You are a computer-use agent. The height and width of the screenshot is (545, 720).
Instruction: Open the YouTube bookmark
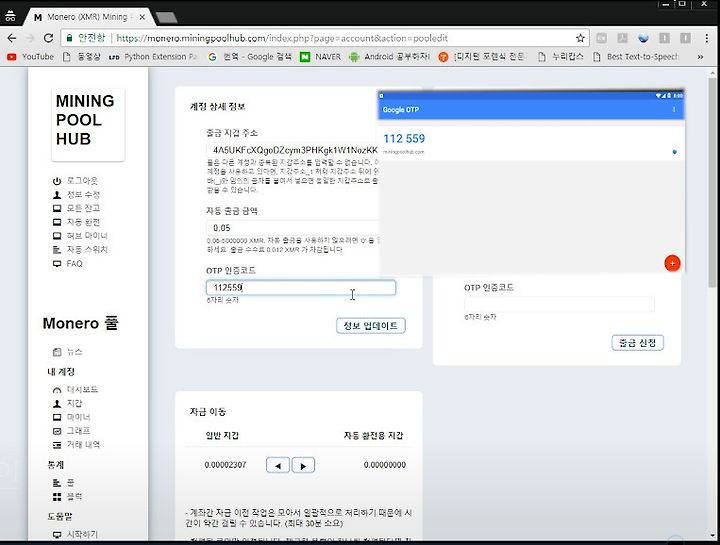tap(31, 56)
